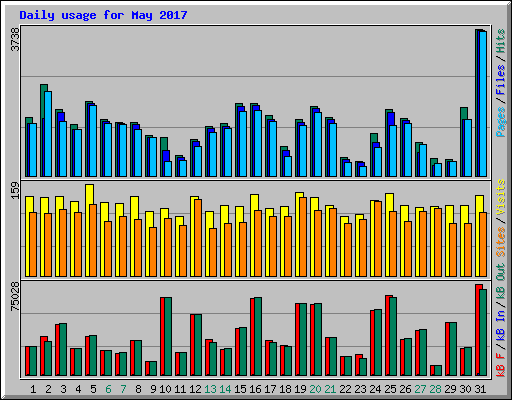Screen dimensions: 512x400
Task: Click green weekend day 6 label
Action: [108, 389]
